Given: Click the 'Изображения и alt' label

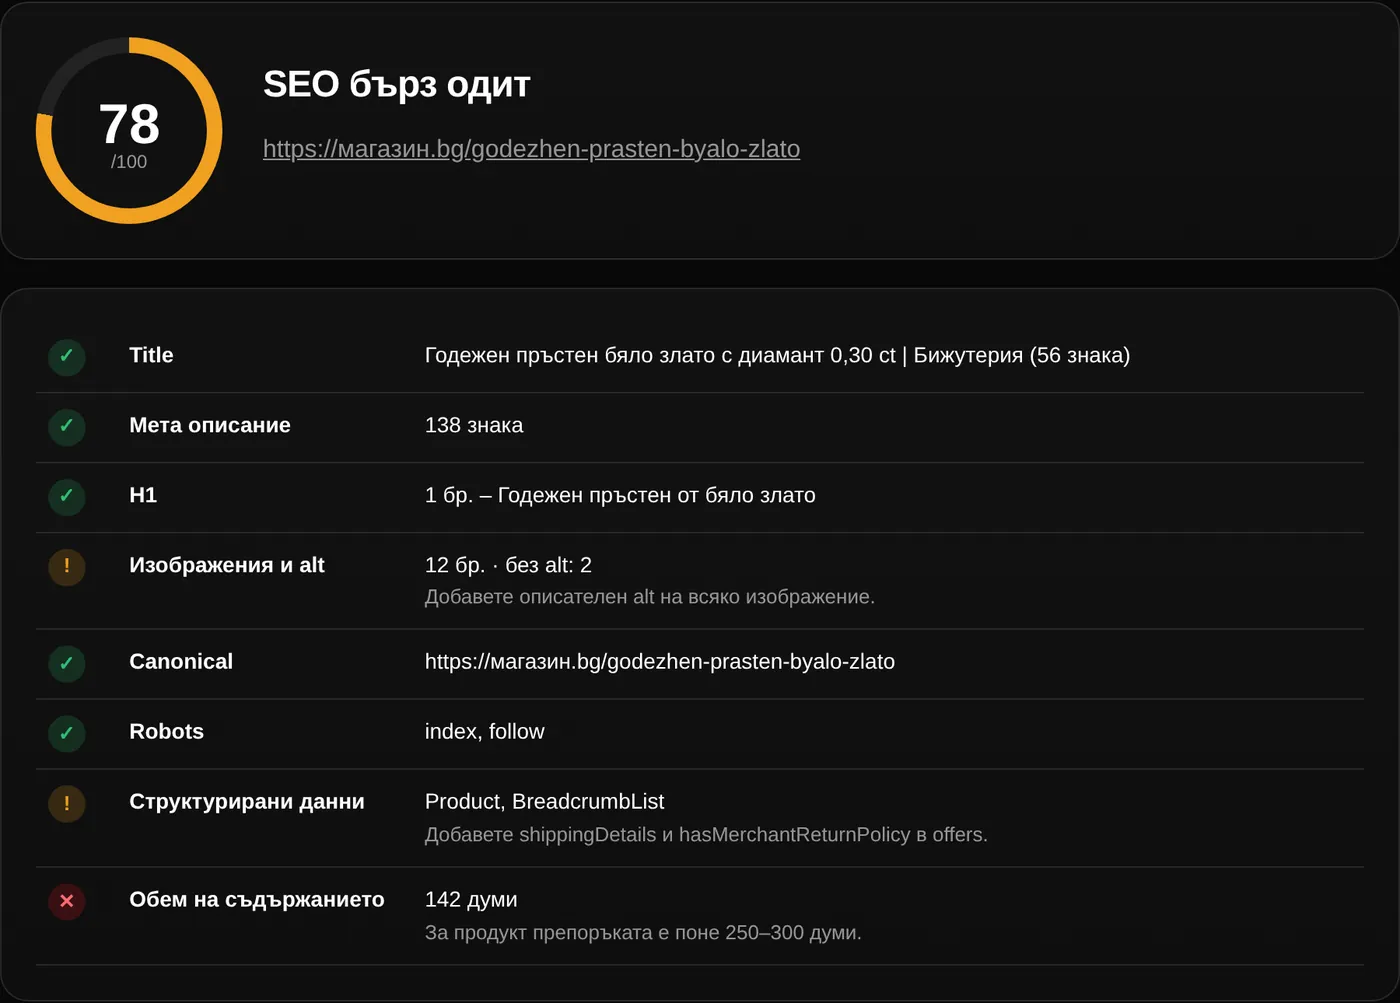Looking at the screenshot, I should (x=227, y=565).
